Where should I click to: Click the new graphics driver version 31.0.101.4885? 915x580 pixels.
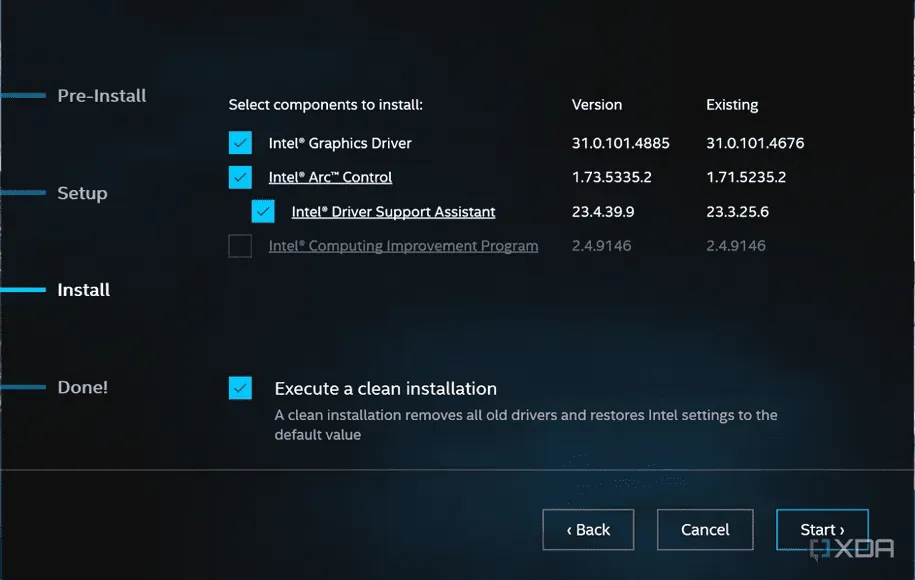[620, 143]
